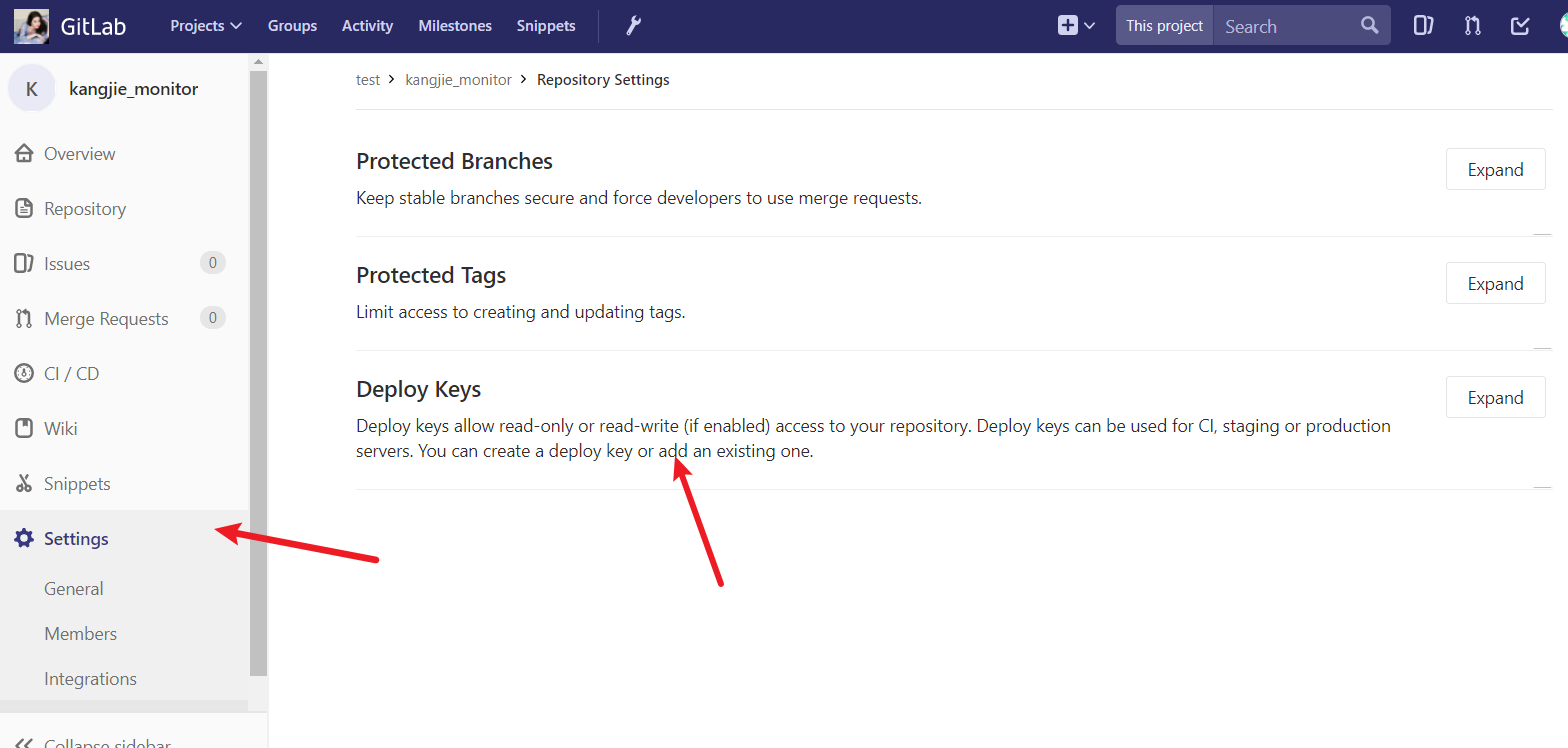Click the Merge Requests count badge showing 0
Screen dimensions: 1568x748
coord(212,318)
